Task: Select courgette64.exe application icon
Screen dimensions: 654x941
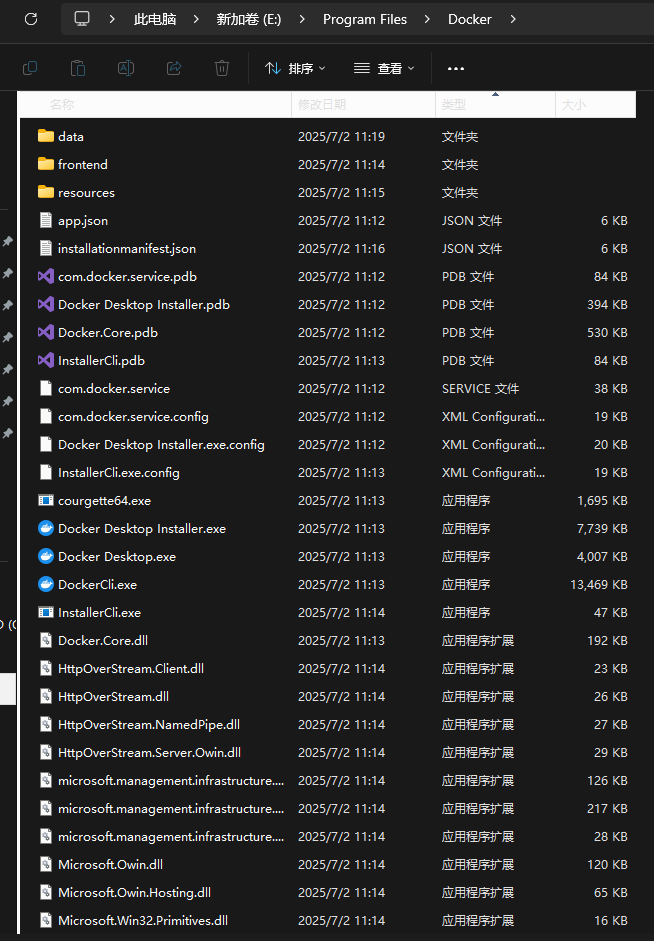Action: tap(46, 500)
